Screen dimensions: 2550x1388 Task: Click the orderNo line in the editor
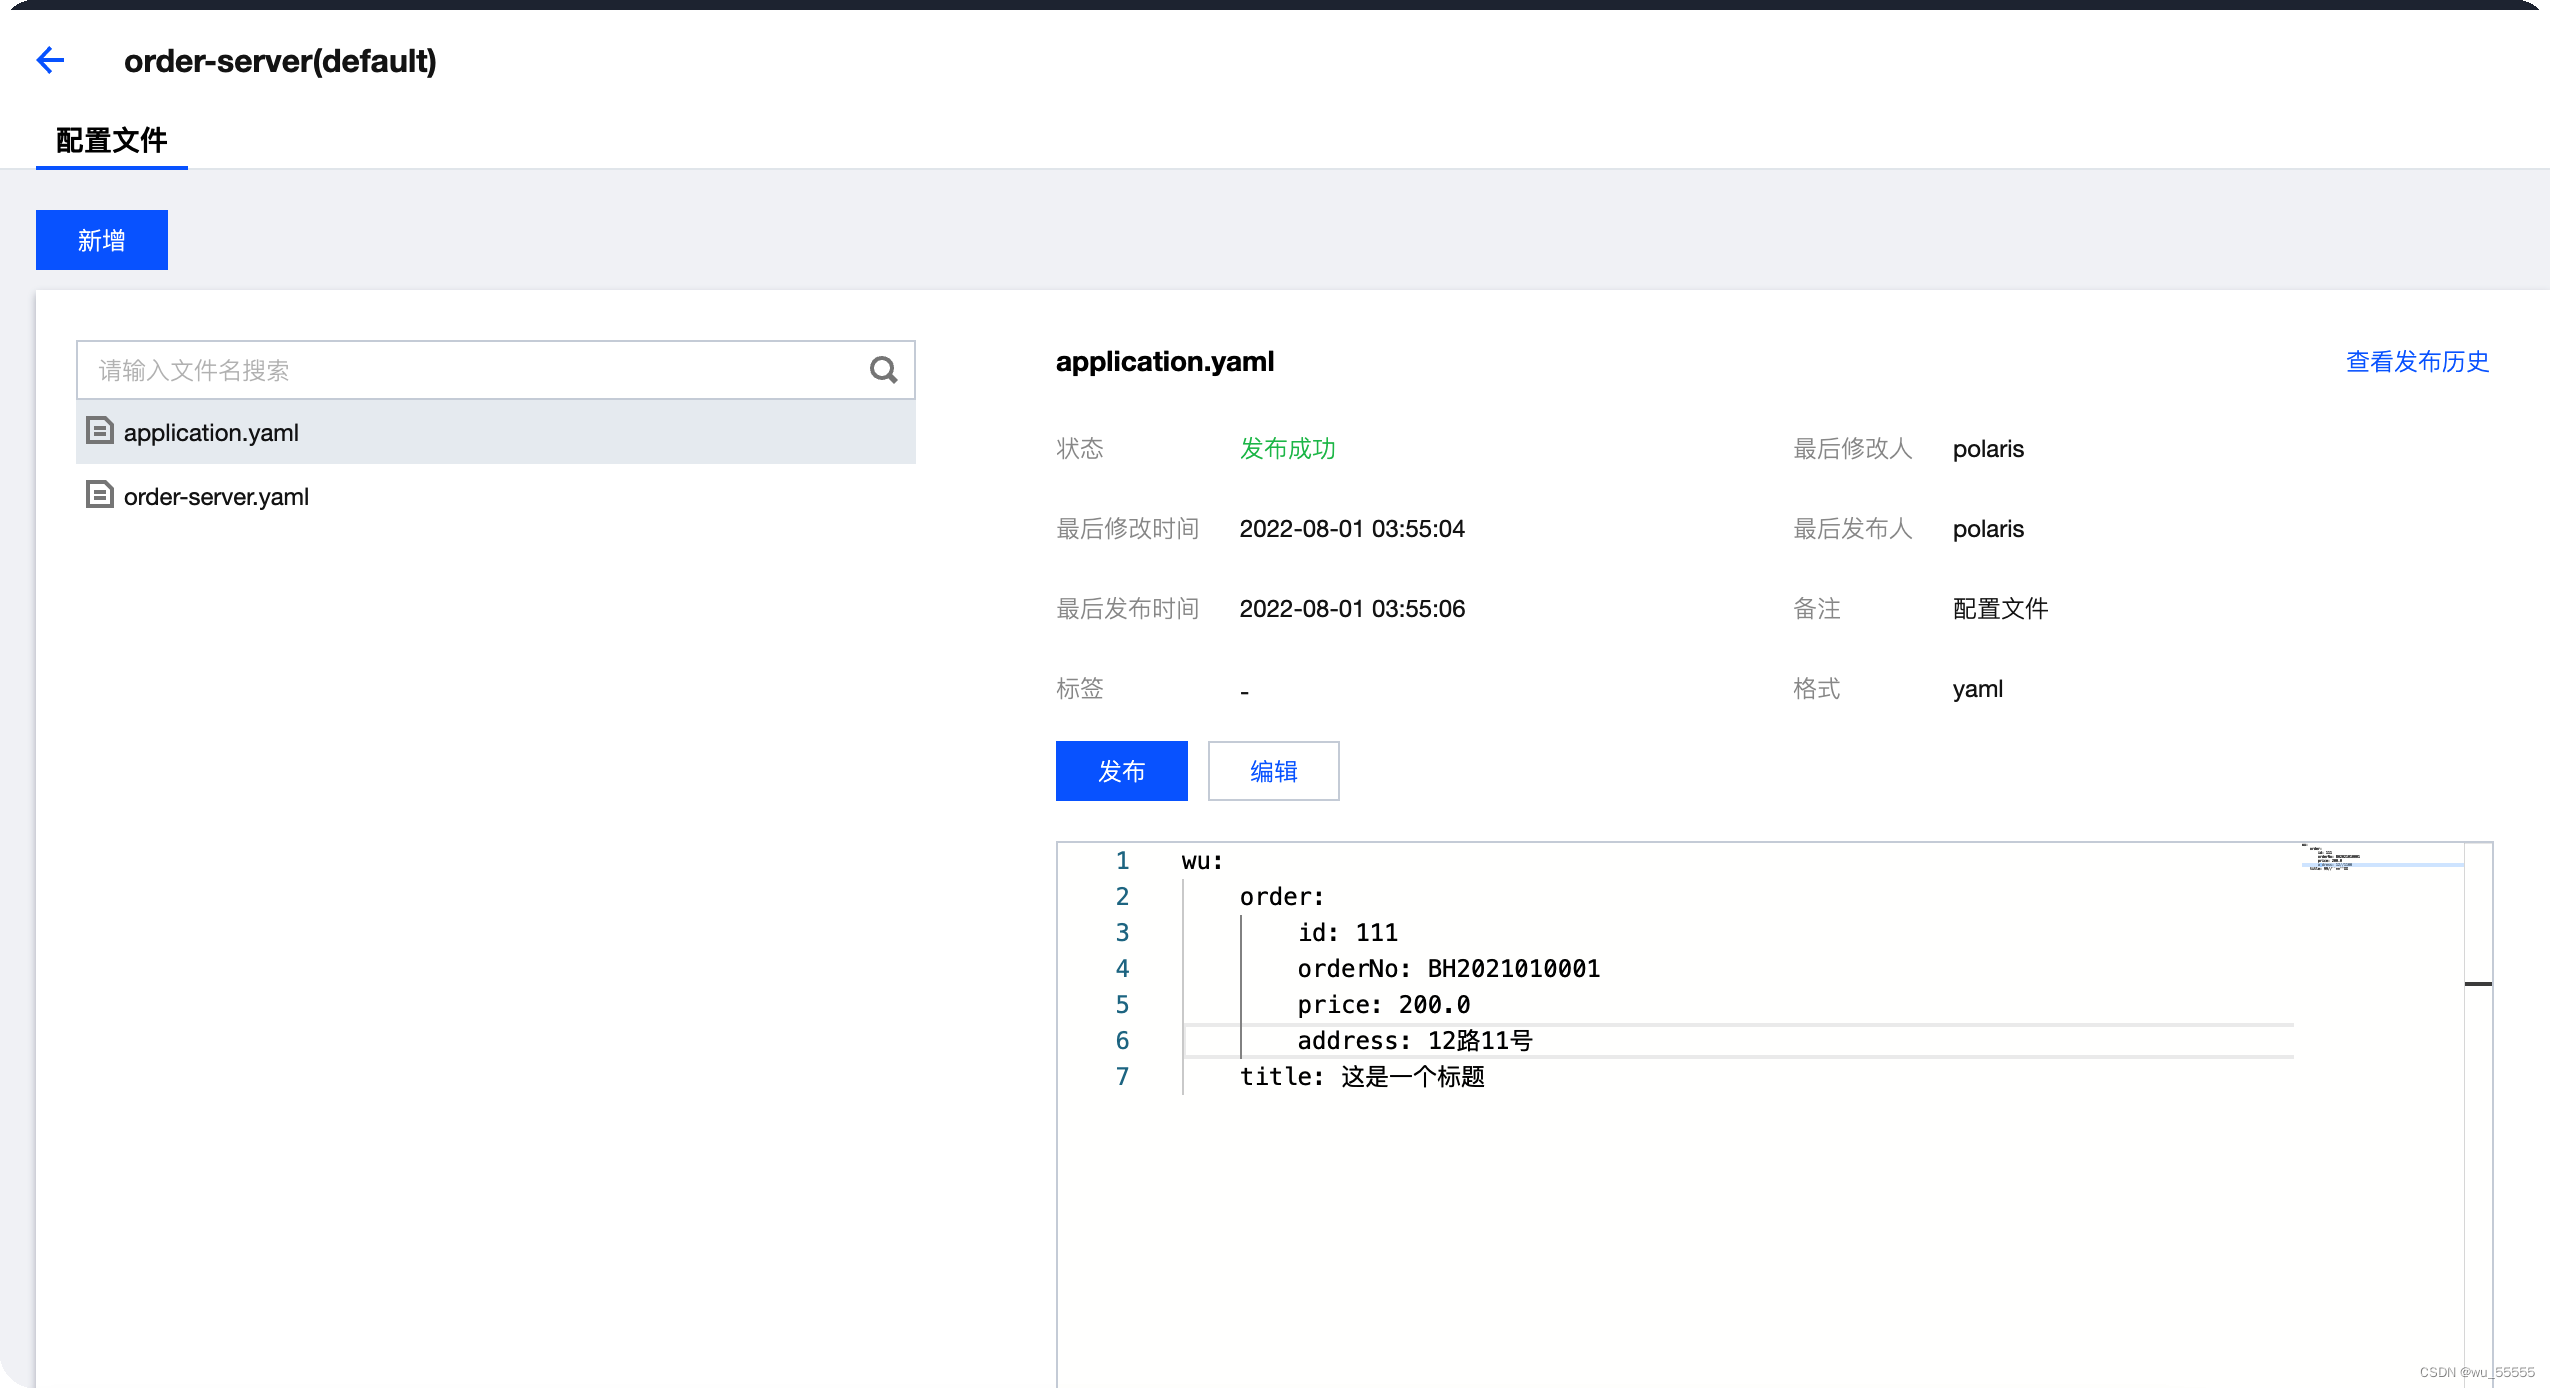tap(1448, 969)
